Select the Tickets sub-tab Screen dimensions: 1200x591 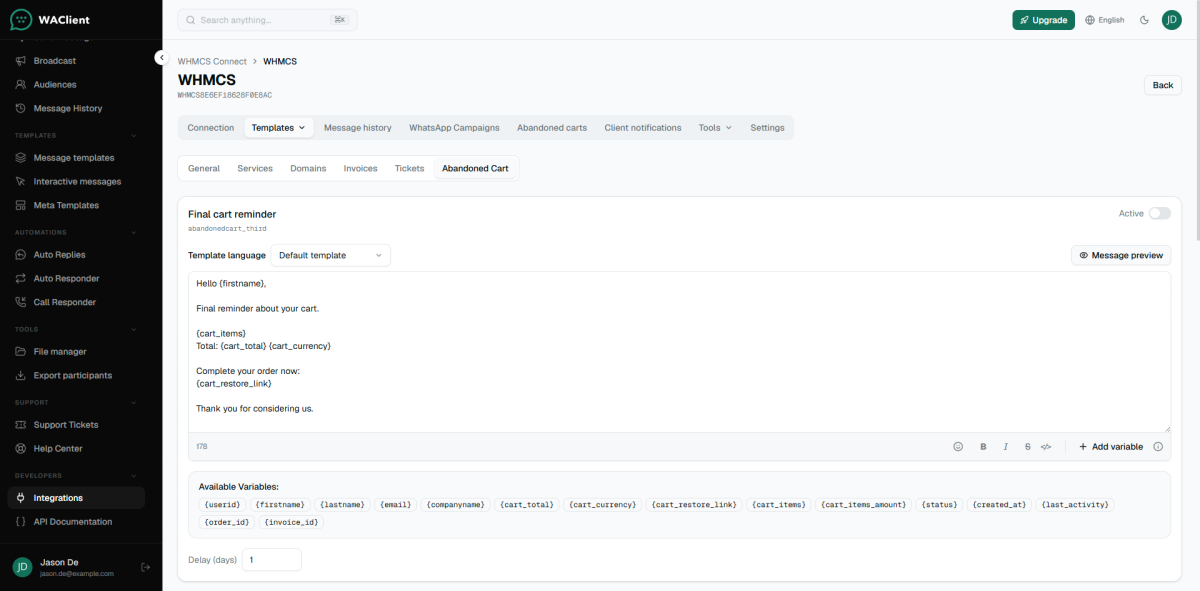[410, 168]
